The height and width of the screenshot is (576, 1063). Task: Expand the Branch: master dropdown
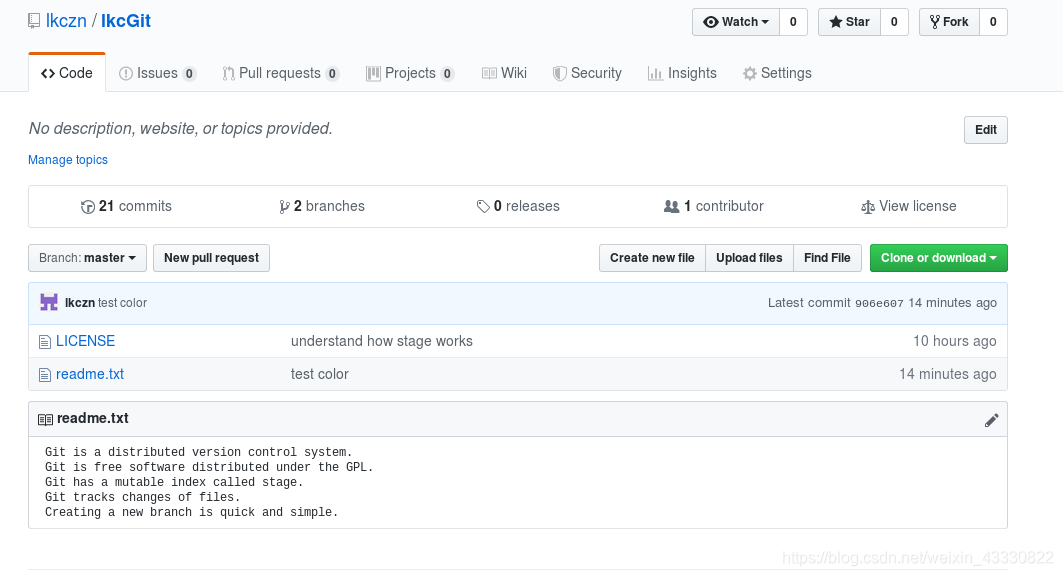[87, 258]
